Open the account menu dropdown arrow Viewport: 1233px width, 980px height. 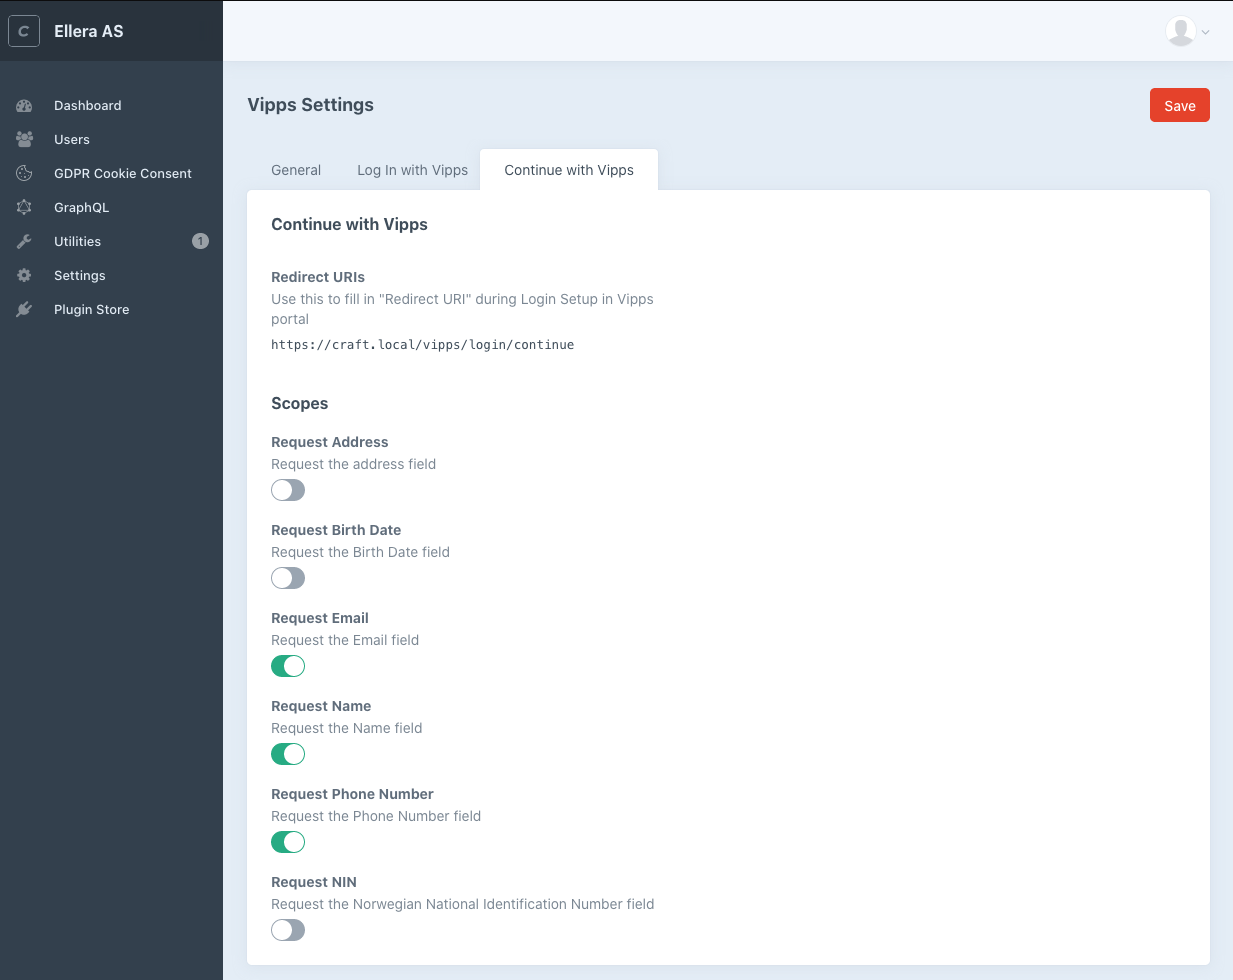click(x=1206, y=32)
